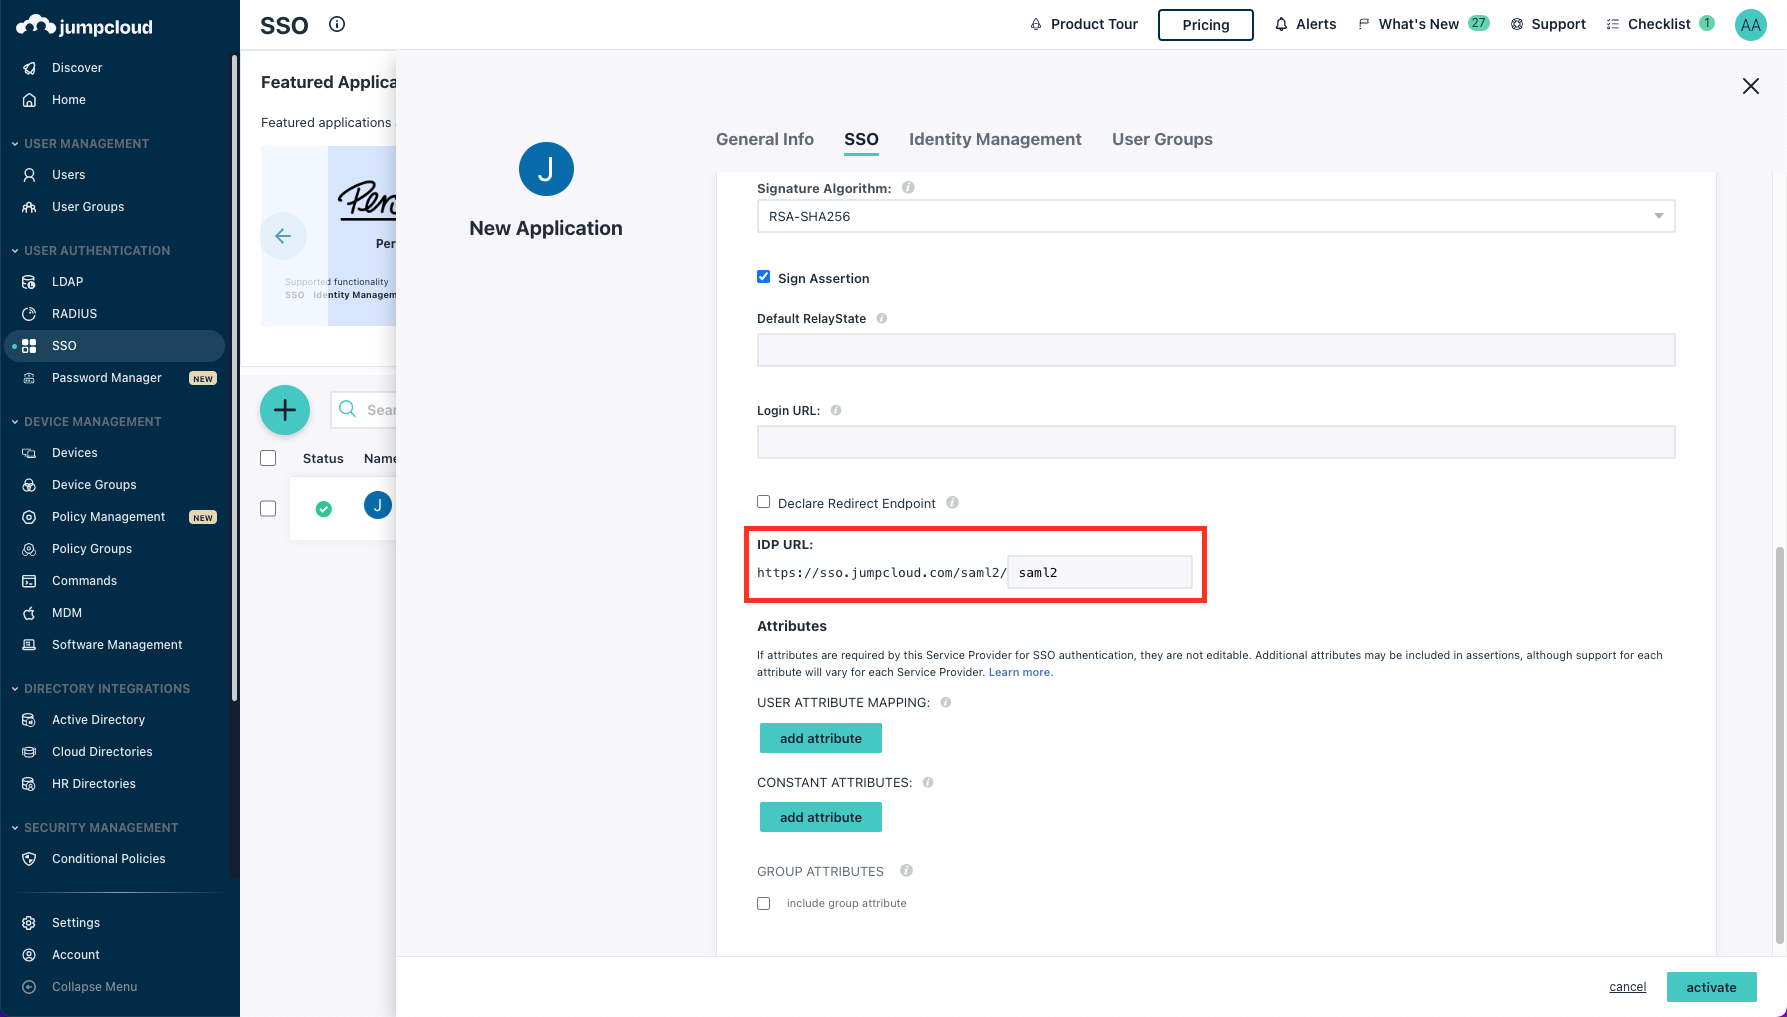This screenshot has height=1017, width=1787.
Task: Open Active Directory integration
Action: point(98,720)
